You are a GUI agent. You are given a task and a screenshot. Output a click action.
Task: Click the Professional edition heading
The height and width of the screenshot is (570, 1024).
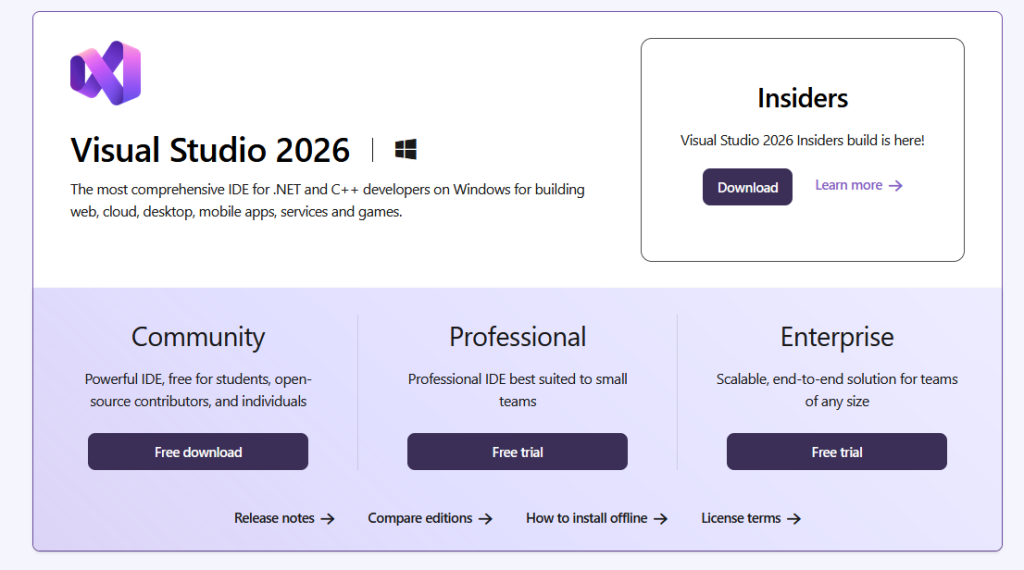pos(517,337)
